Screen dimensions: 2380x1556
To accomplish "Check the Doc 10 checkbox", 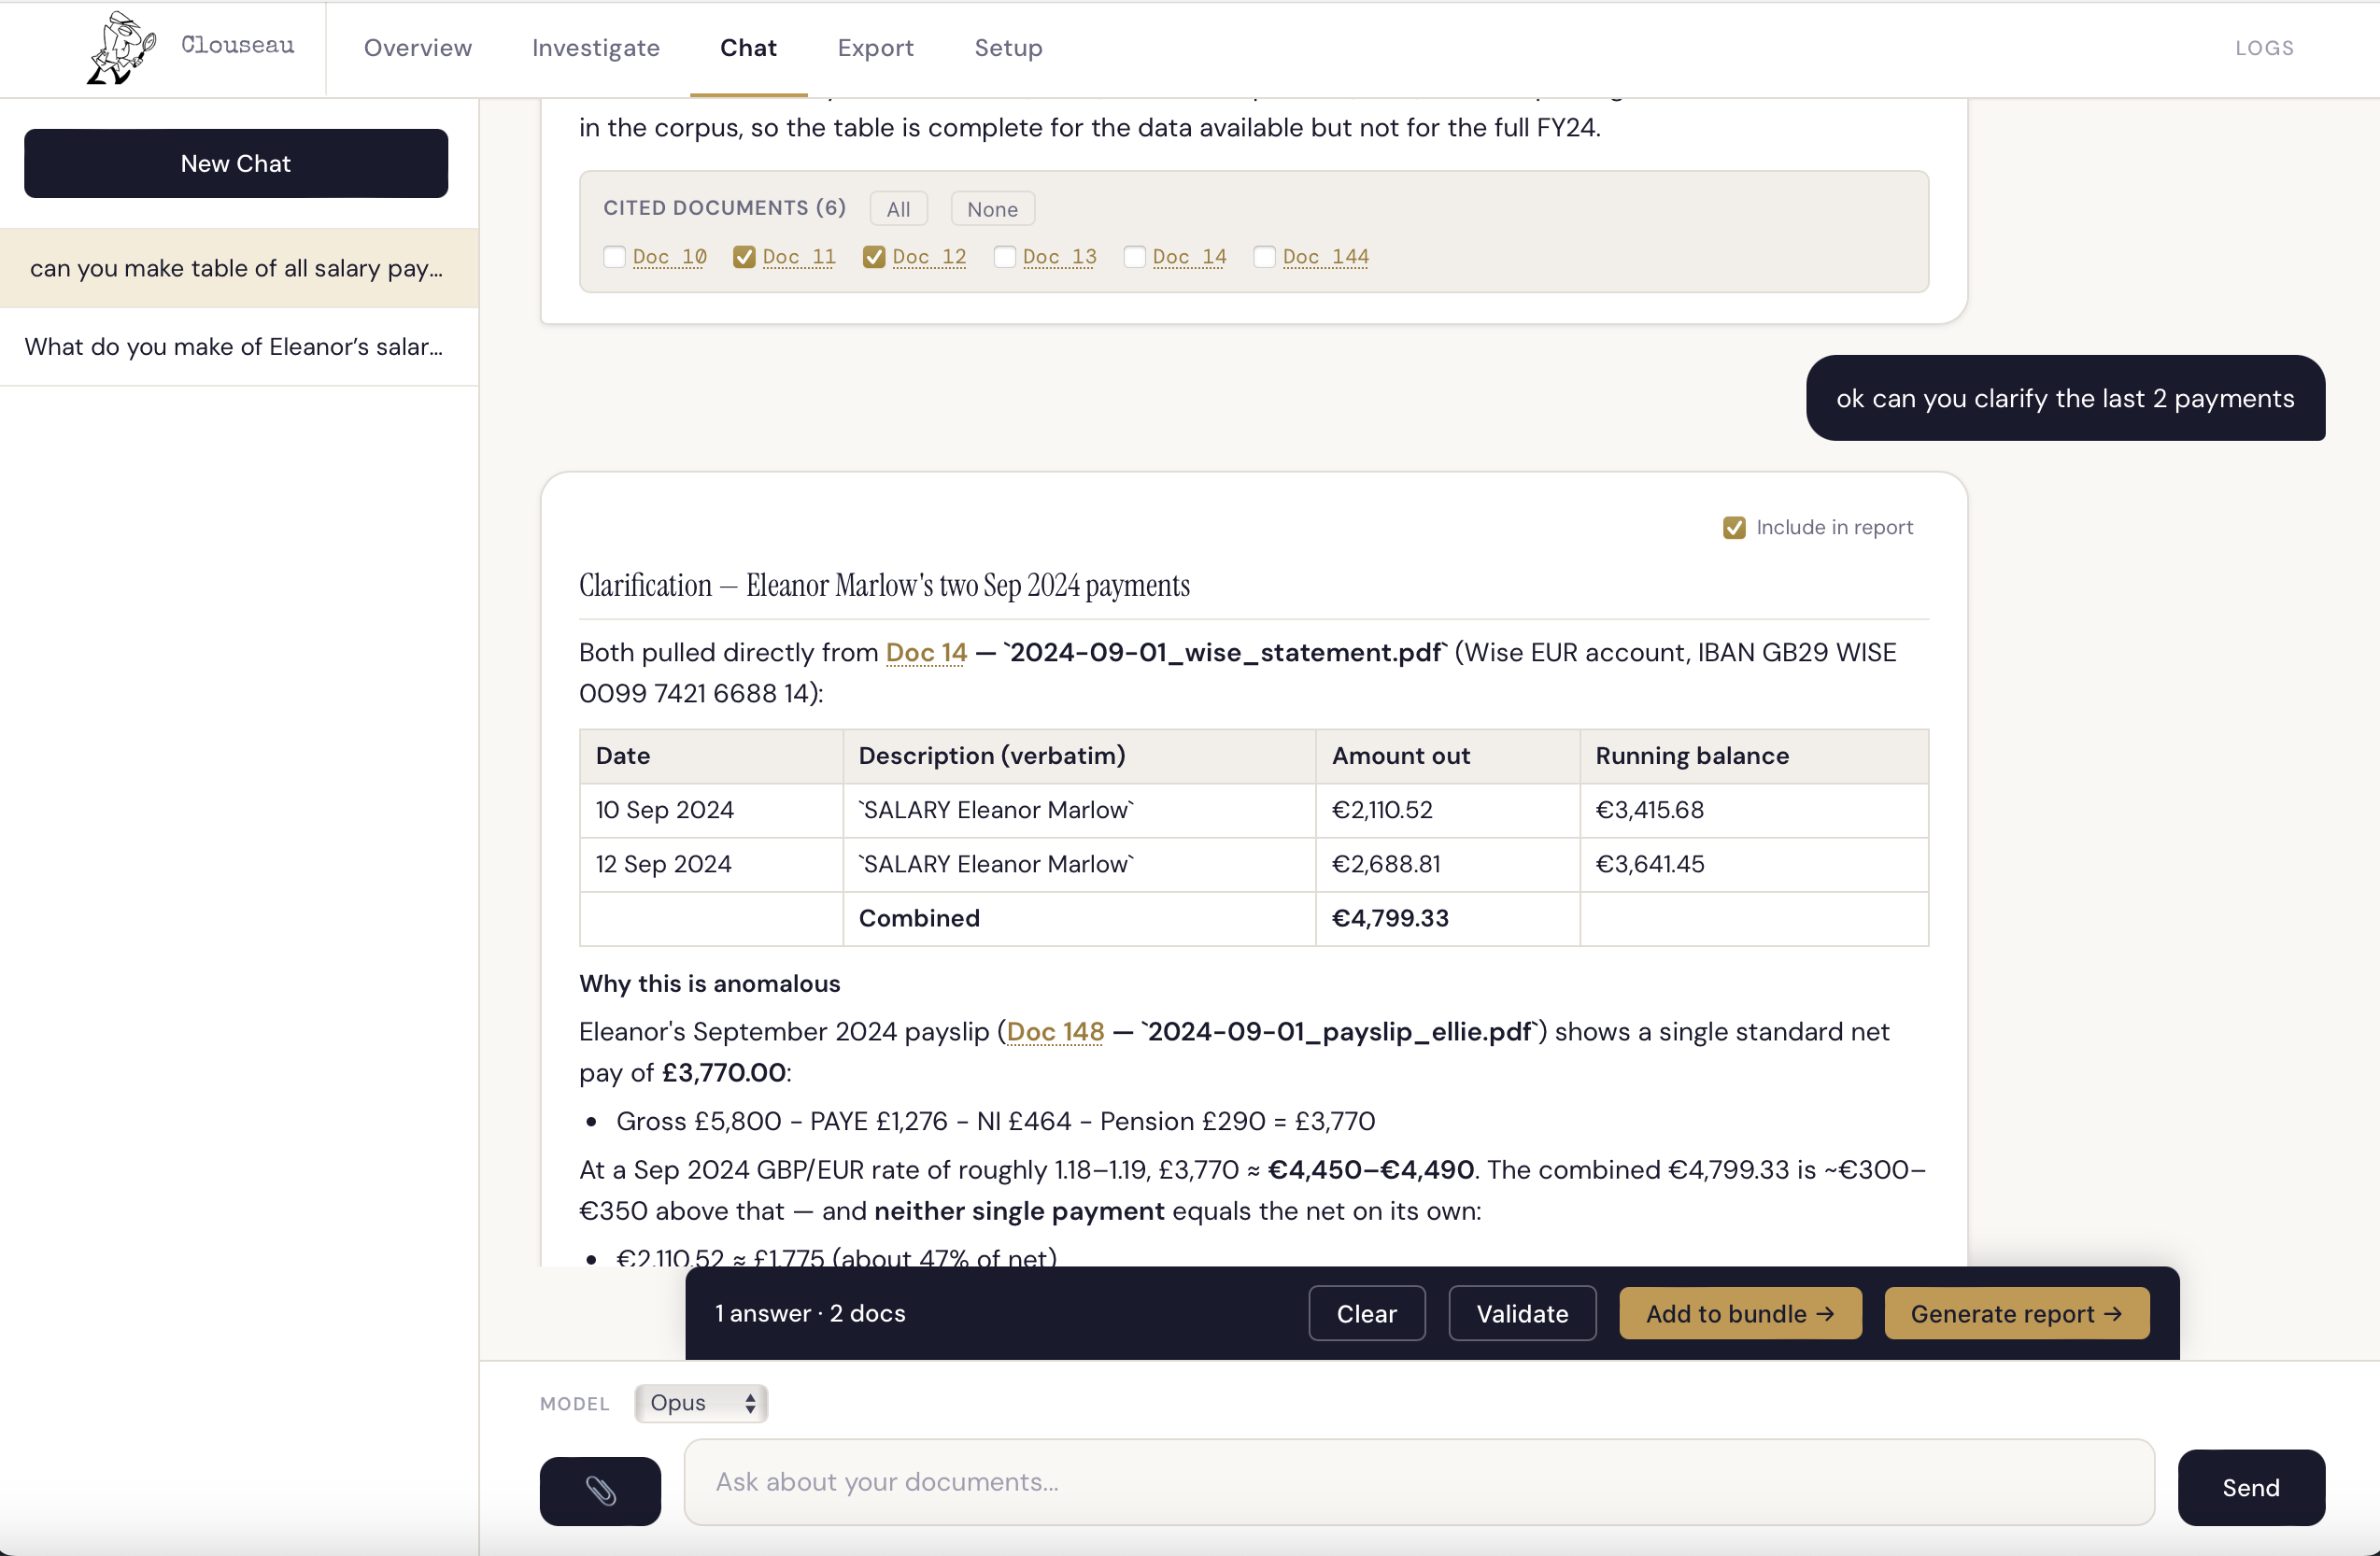I will (615, 257).
